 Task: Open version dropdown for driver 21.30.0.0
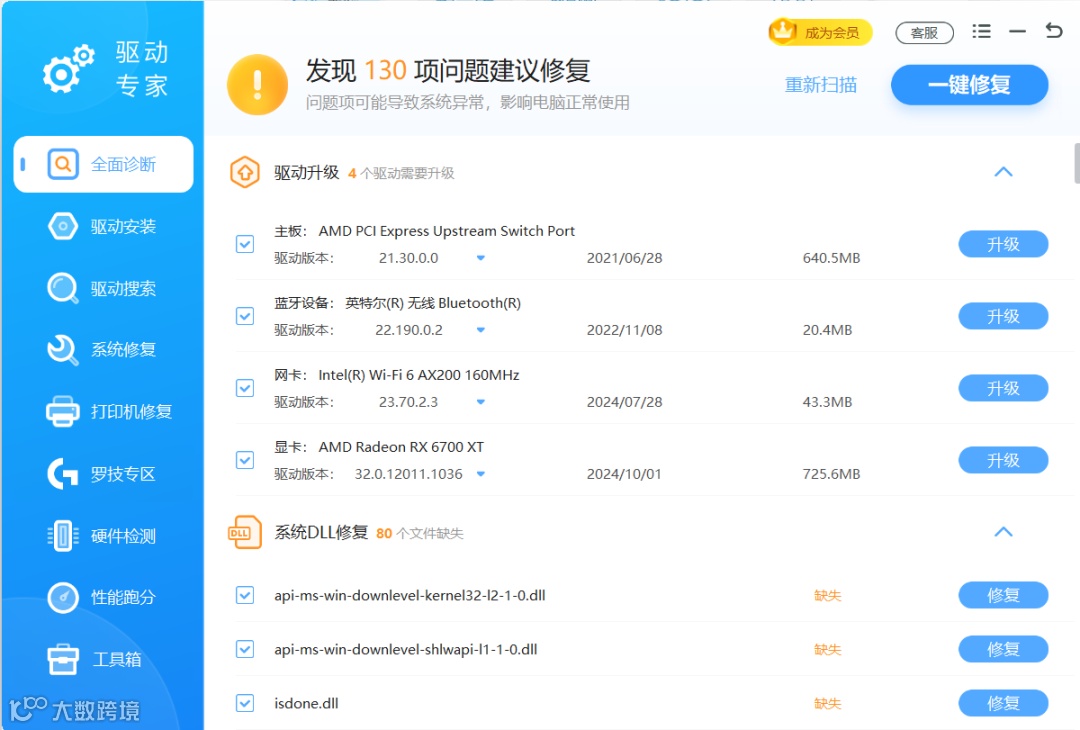(481, 258)
